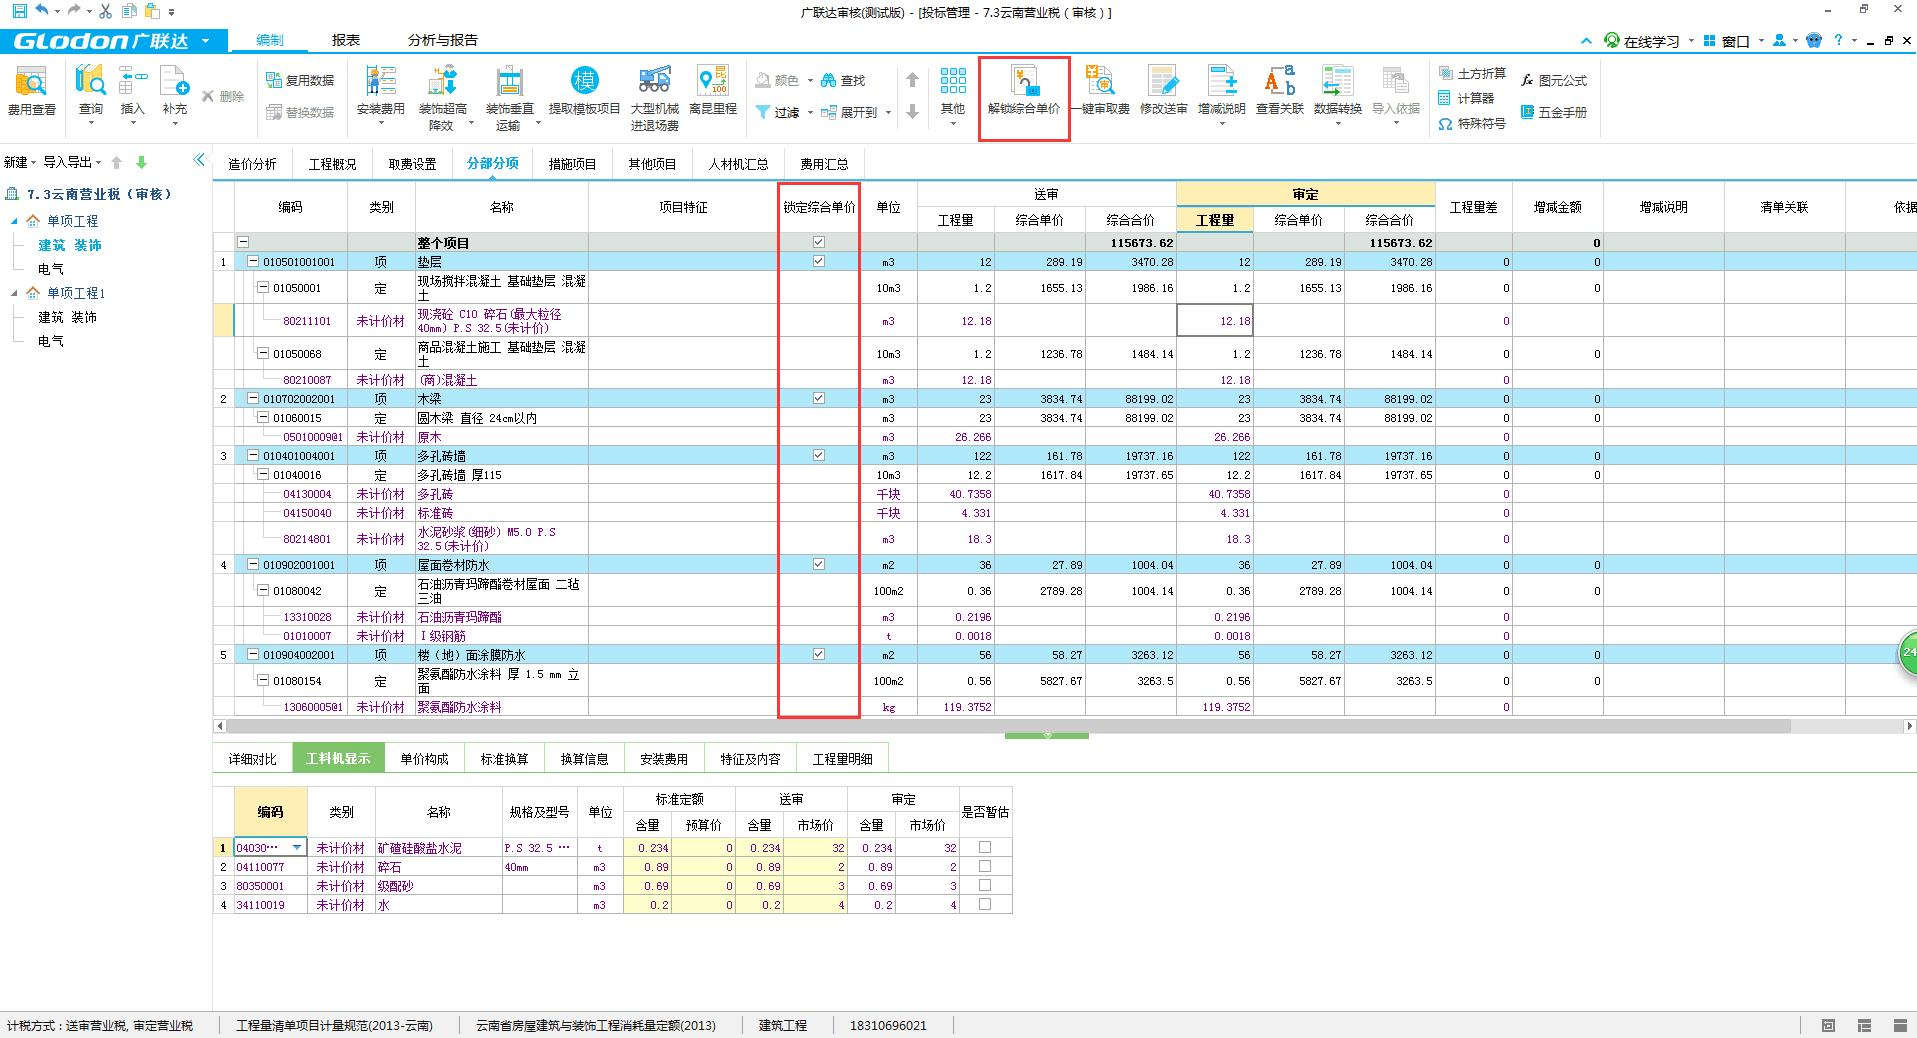Toggle 锁定综合单价 checkbox for 垫层 row
The height and width of the screenshot is (1038, 1917).
pos(819,262)
